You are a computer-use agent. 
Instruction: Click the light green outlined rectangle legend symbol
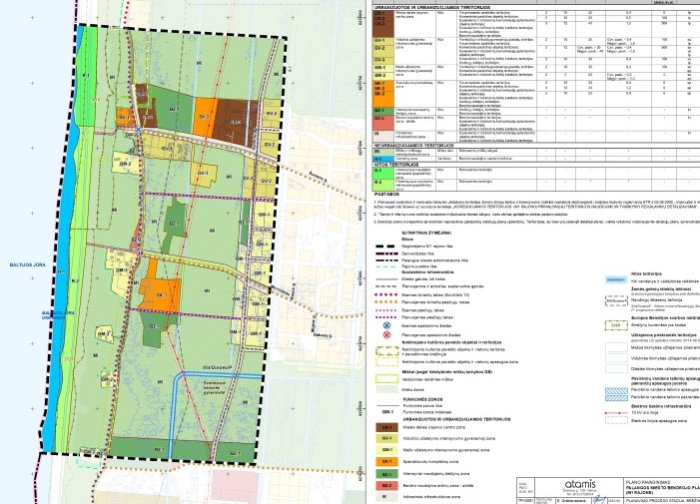[x=387, y=379]
